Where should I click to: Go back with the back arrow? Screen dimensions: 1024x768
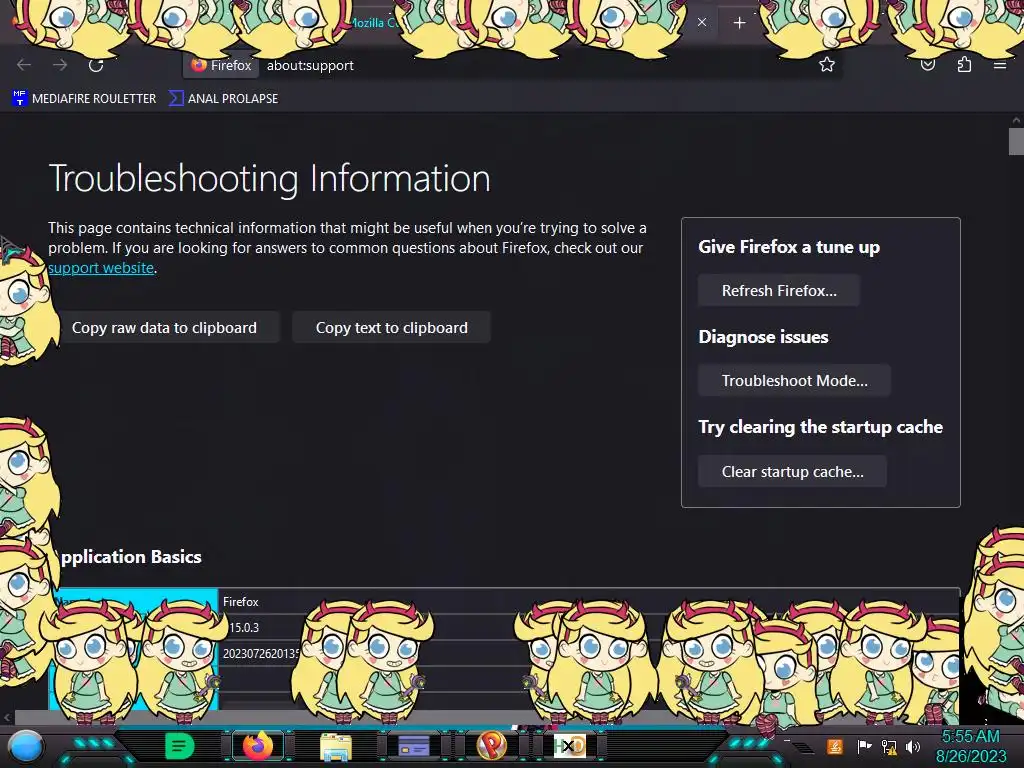[24, 65]
